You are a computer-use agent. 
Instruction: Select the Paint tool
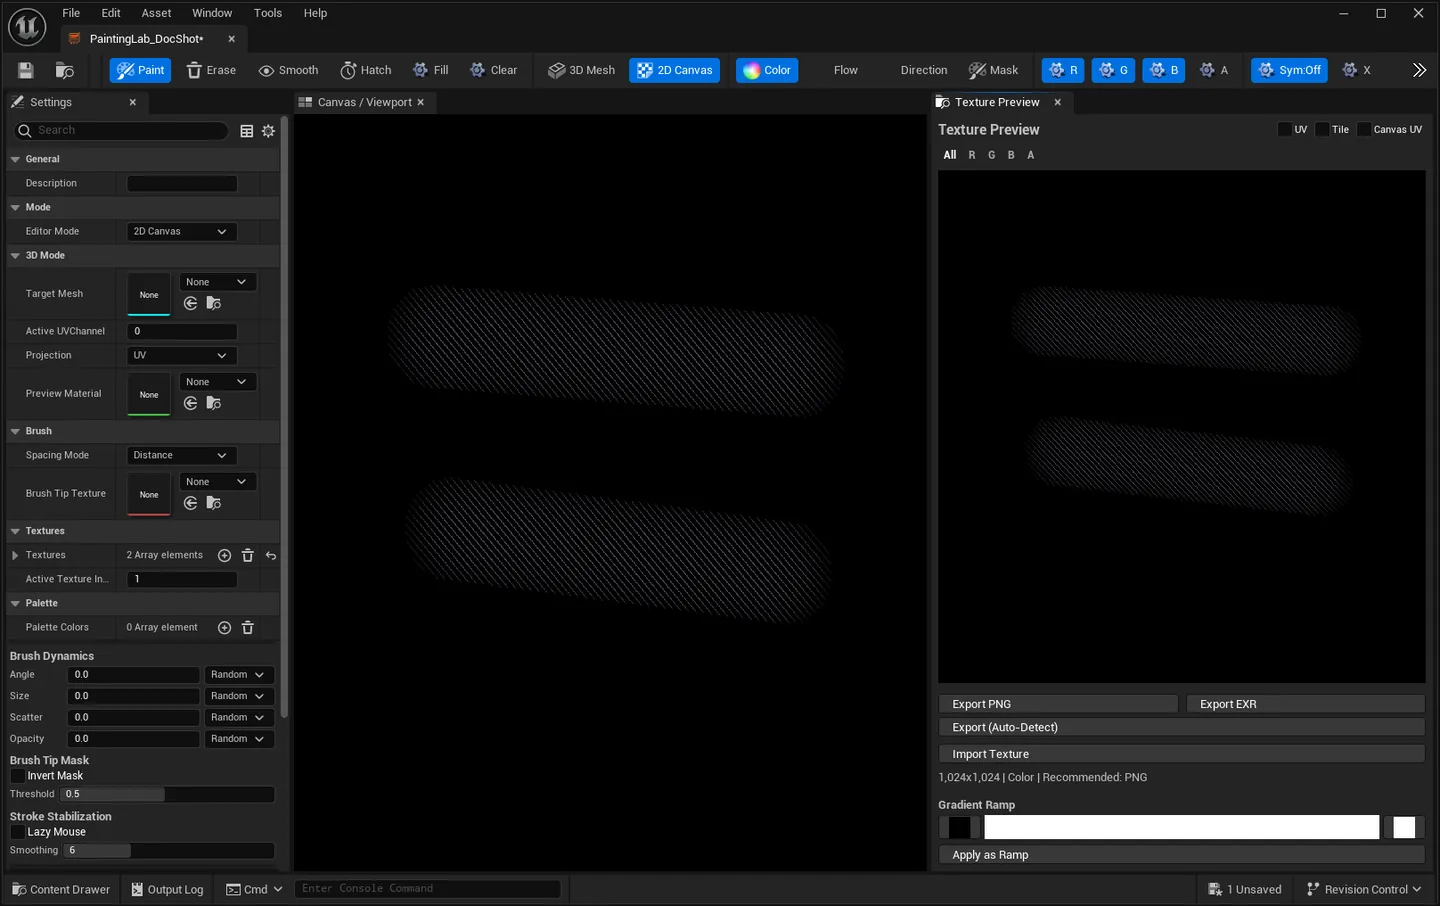tap(140, 70)
